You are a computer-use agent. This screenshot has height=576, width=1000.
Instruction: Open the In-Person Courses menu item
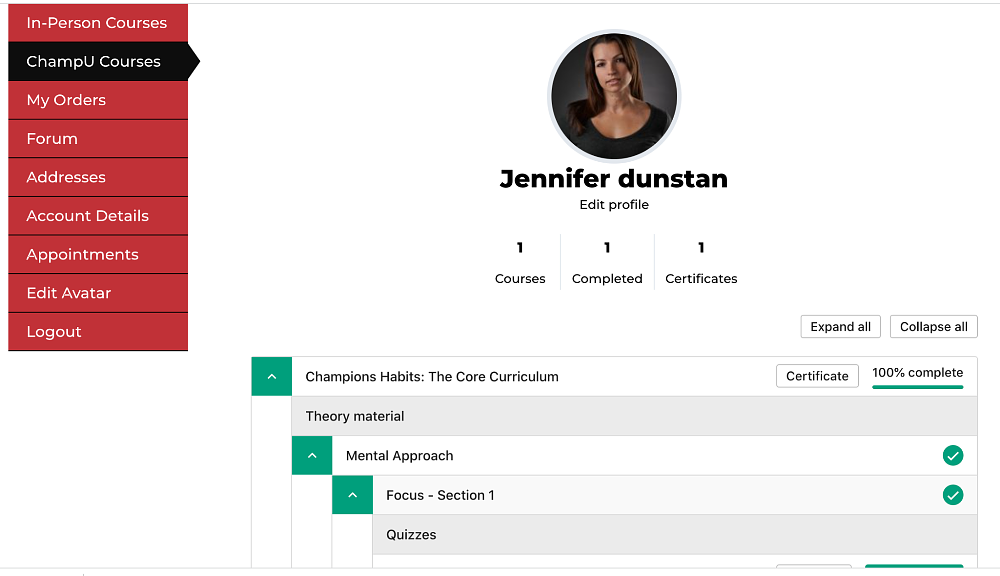pyautogui.click(x=97, y=23)
